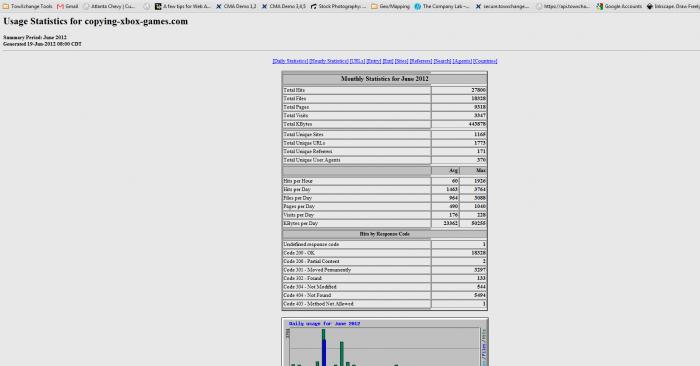The height and width of the screenshot is (366, 700).
Task: Open the TowXchange Tools bookmark folder
Action: click(28, 6)
